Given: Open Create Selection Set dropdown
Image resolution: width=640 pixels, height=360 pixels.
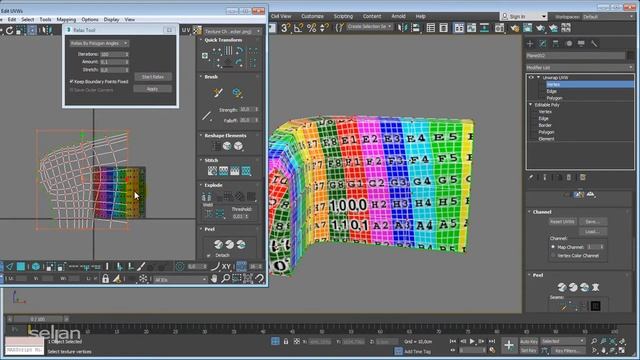Looking at the screenshot, I should point(370,27).
